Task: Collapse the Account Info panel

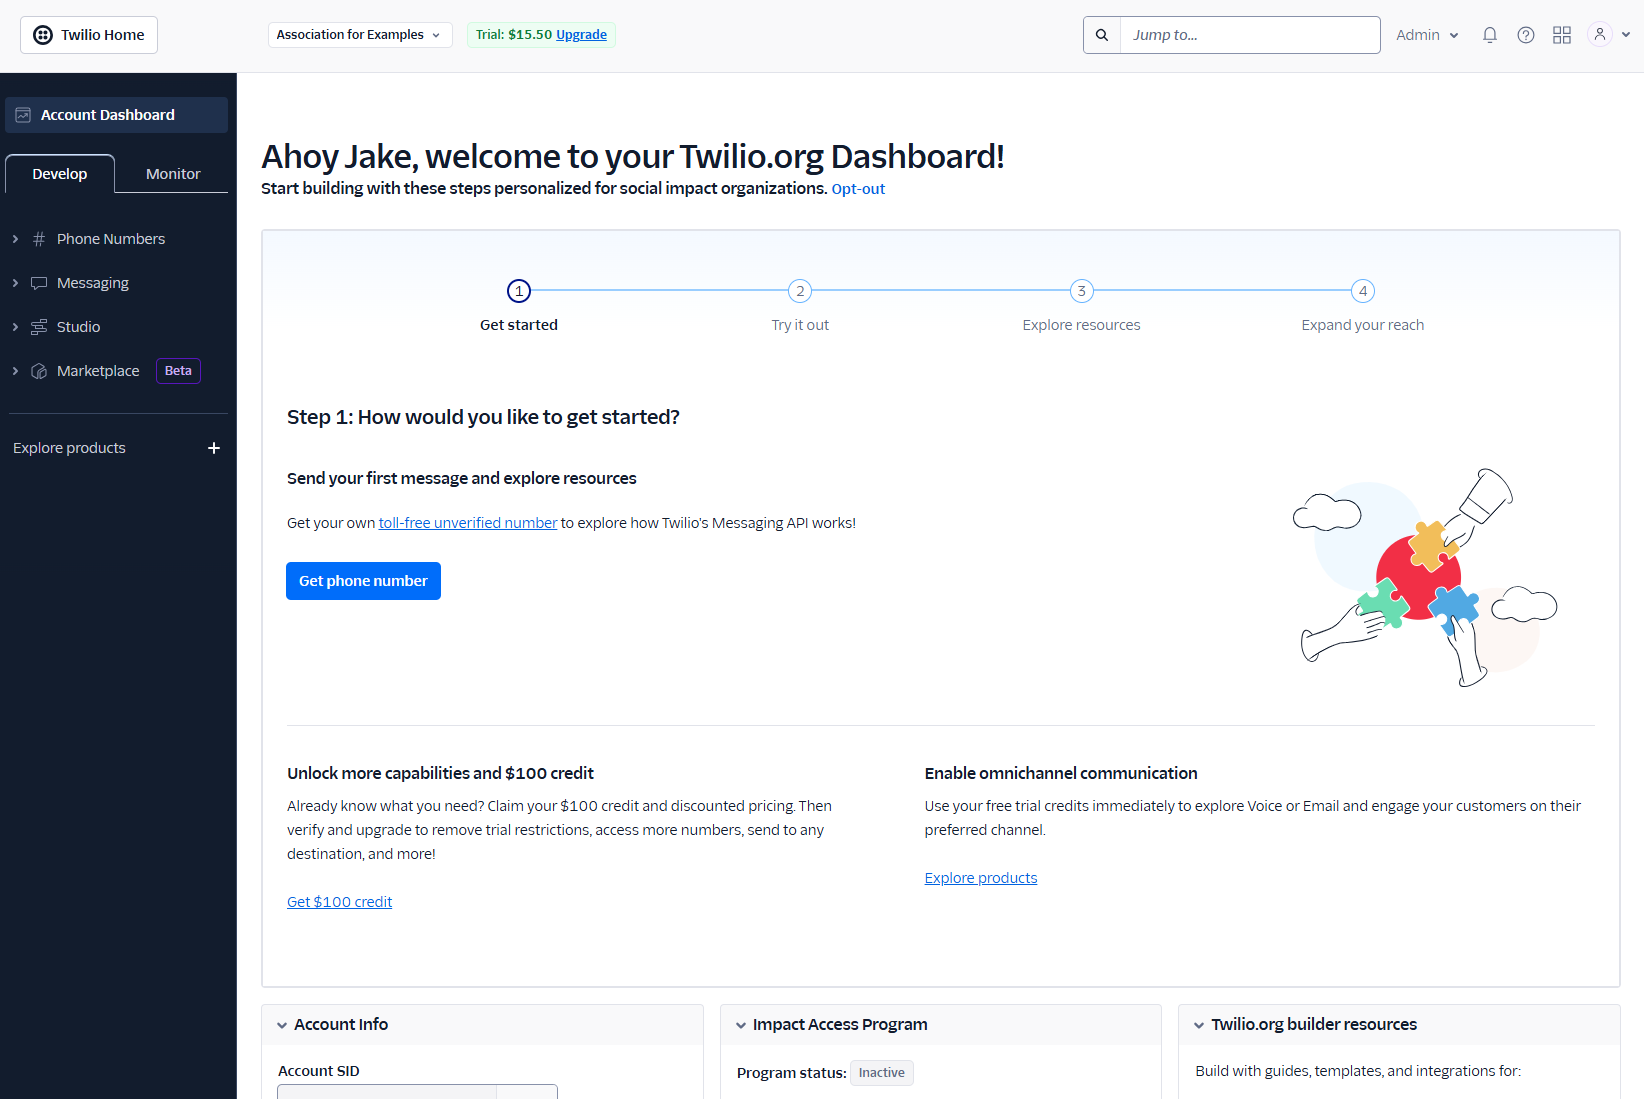Action: point(282,1024)
